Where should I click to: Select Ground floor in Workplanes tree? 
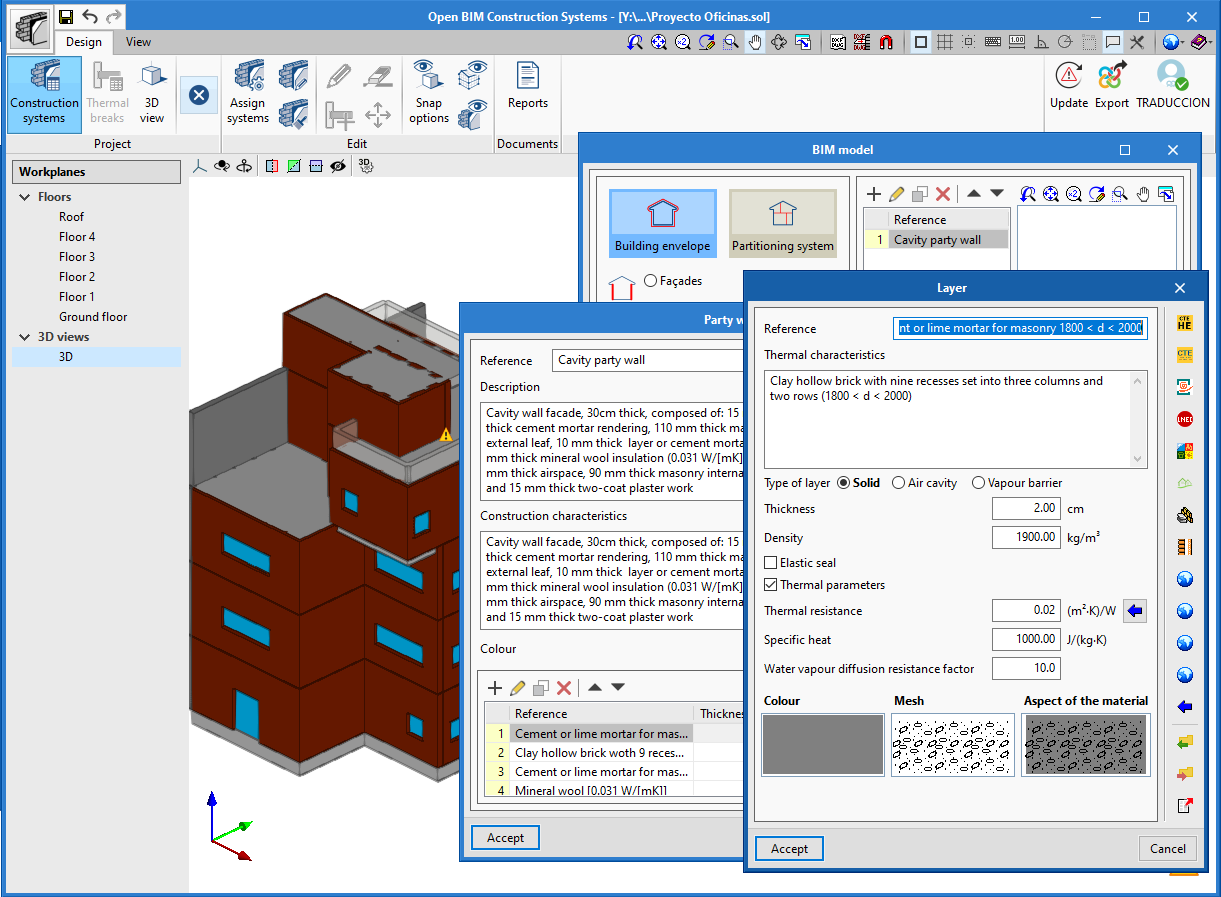(x=93, y=317)
